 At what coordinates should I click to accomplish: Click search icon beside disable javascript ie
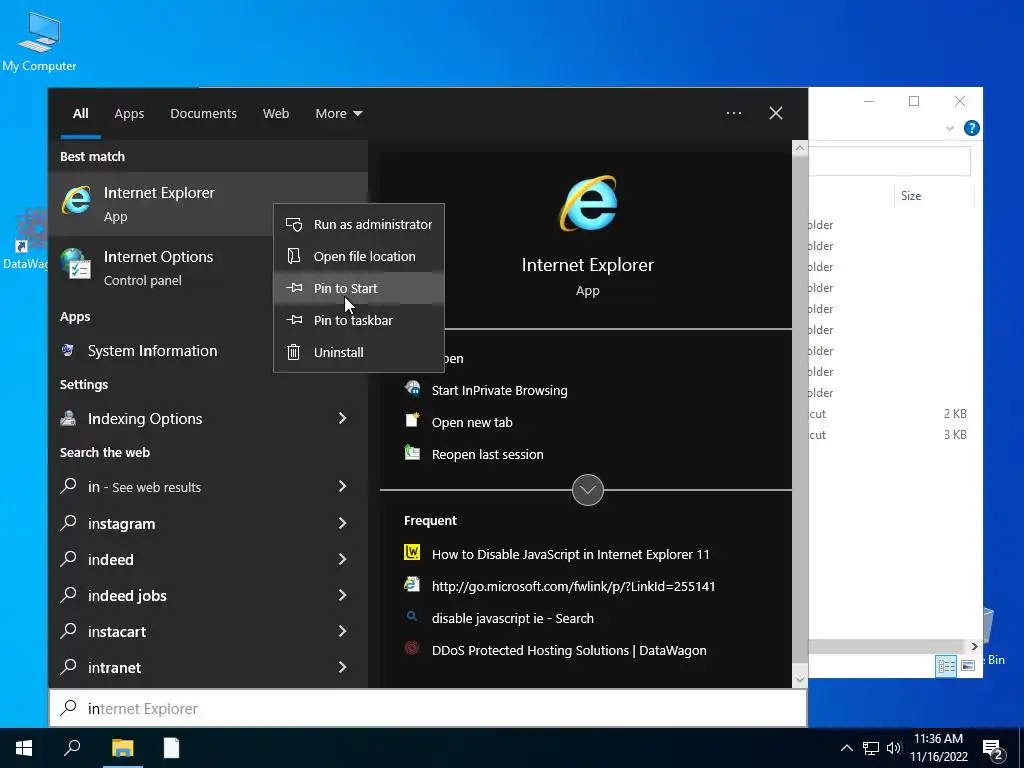coord(412,616)
